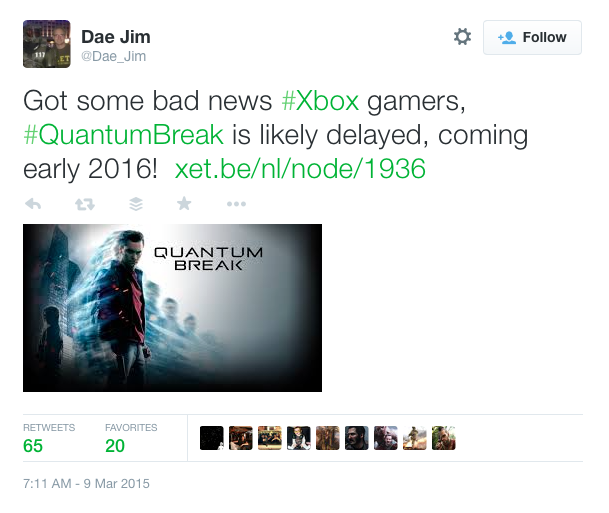Open the last retweeter avatar in row
Screen dimensions: 609x513
click(444, 438)
